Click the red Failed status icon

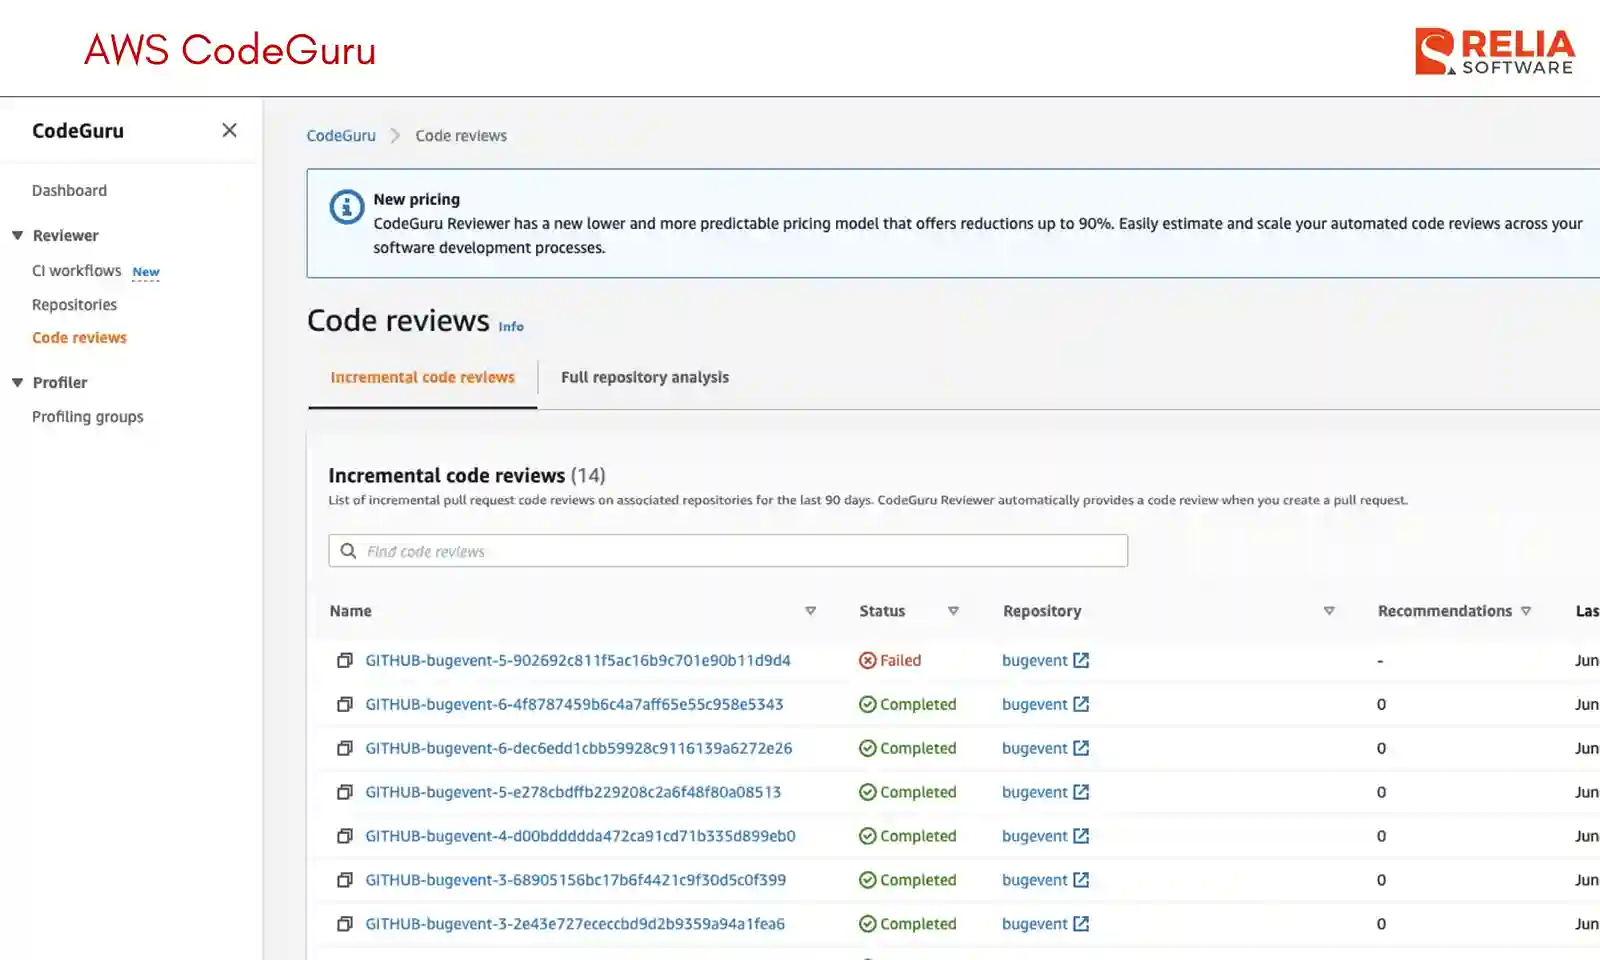tap(867, 660)
